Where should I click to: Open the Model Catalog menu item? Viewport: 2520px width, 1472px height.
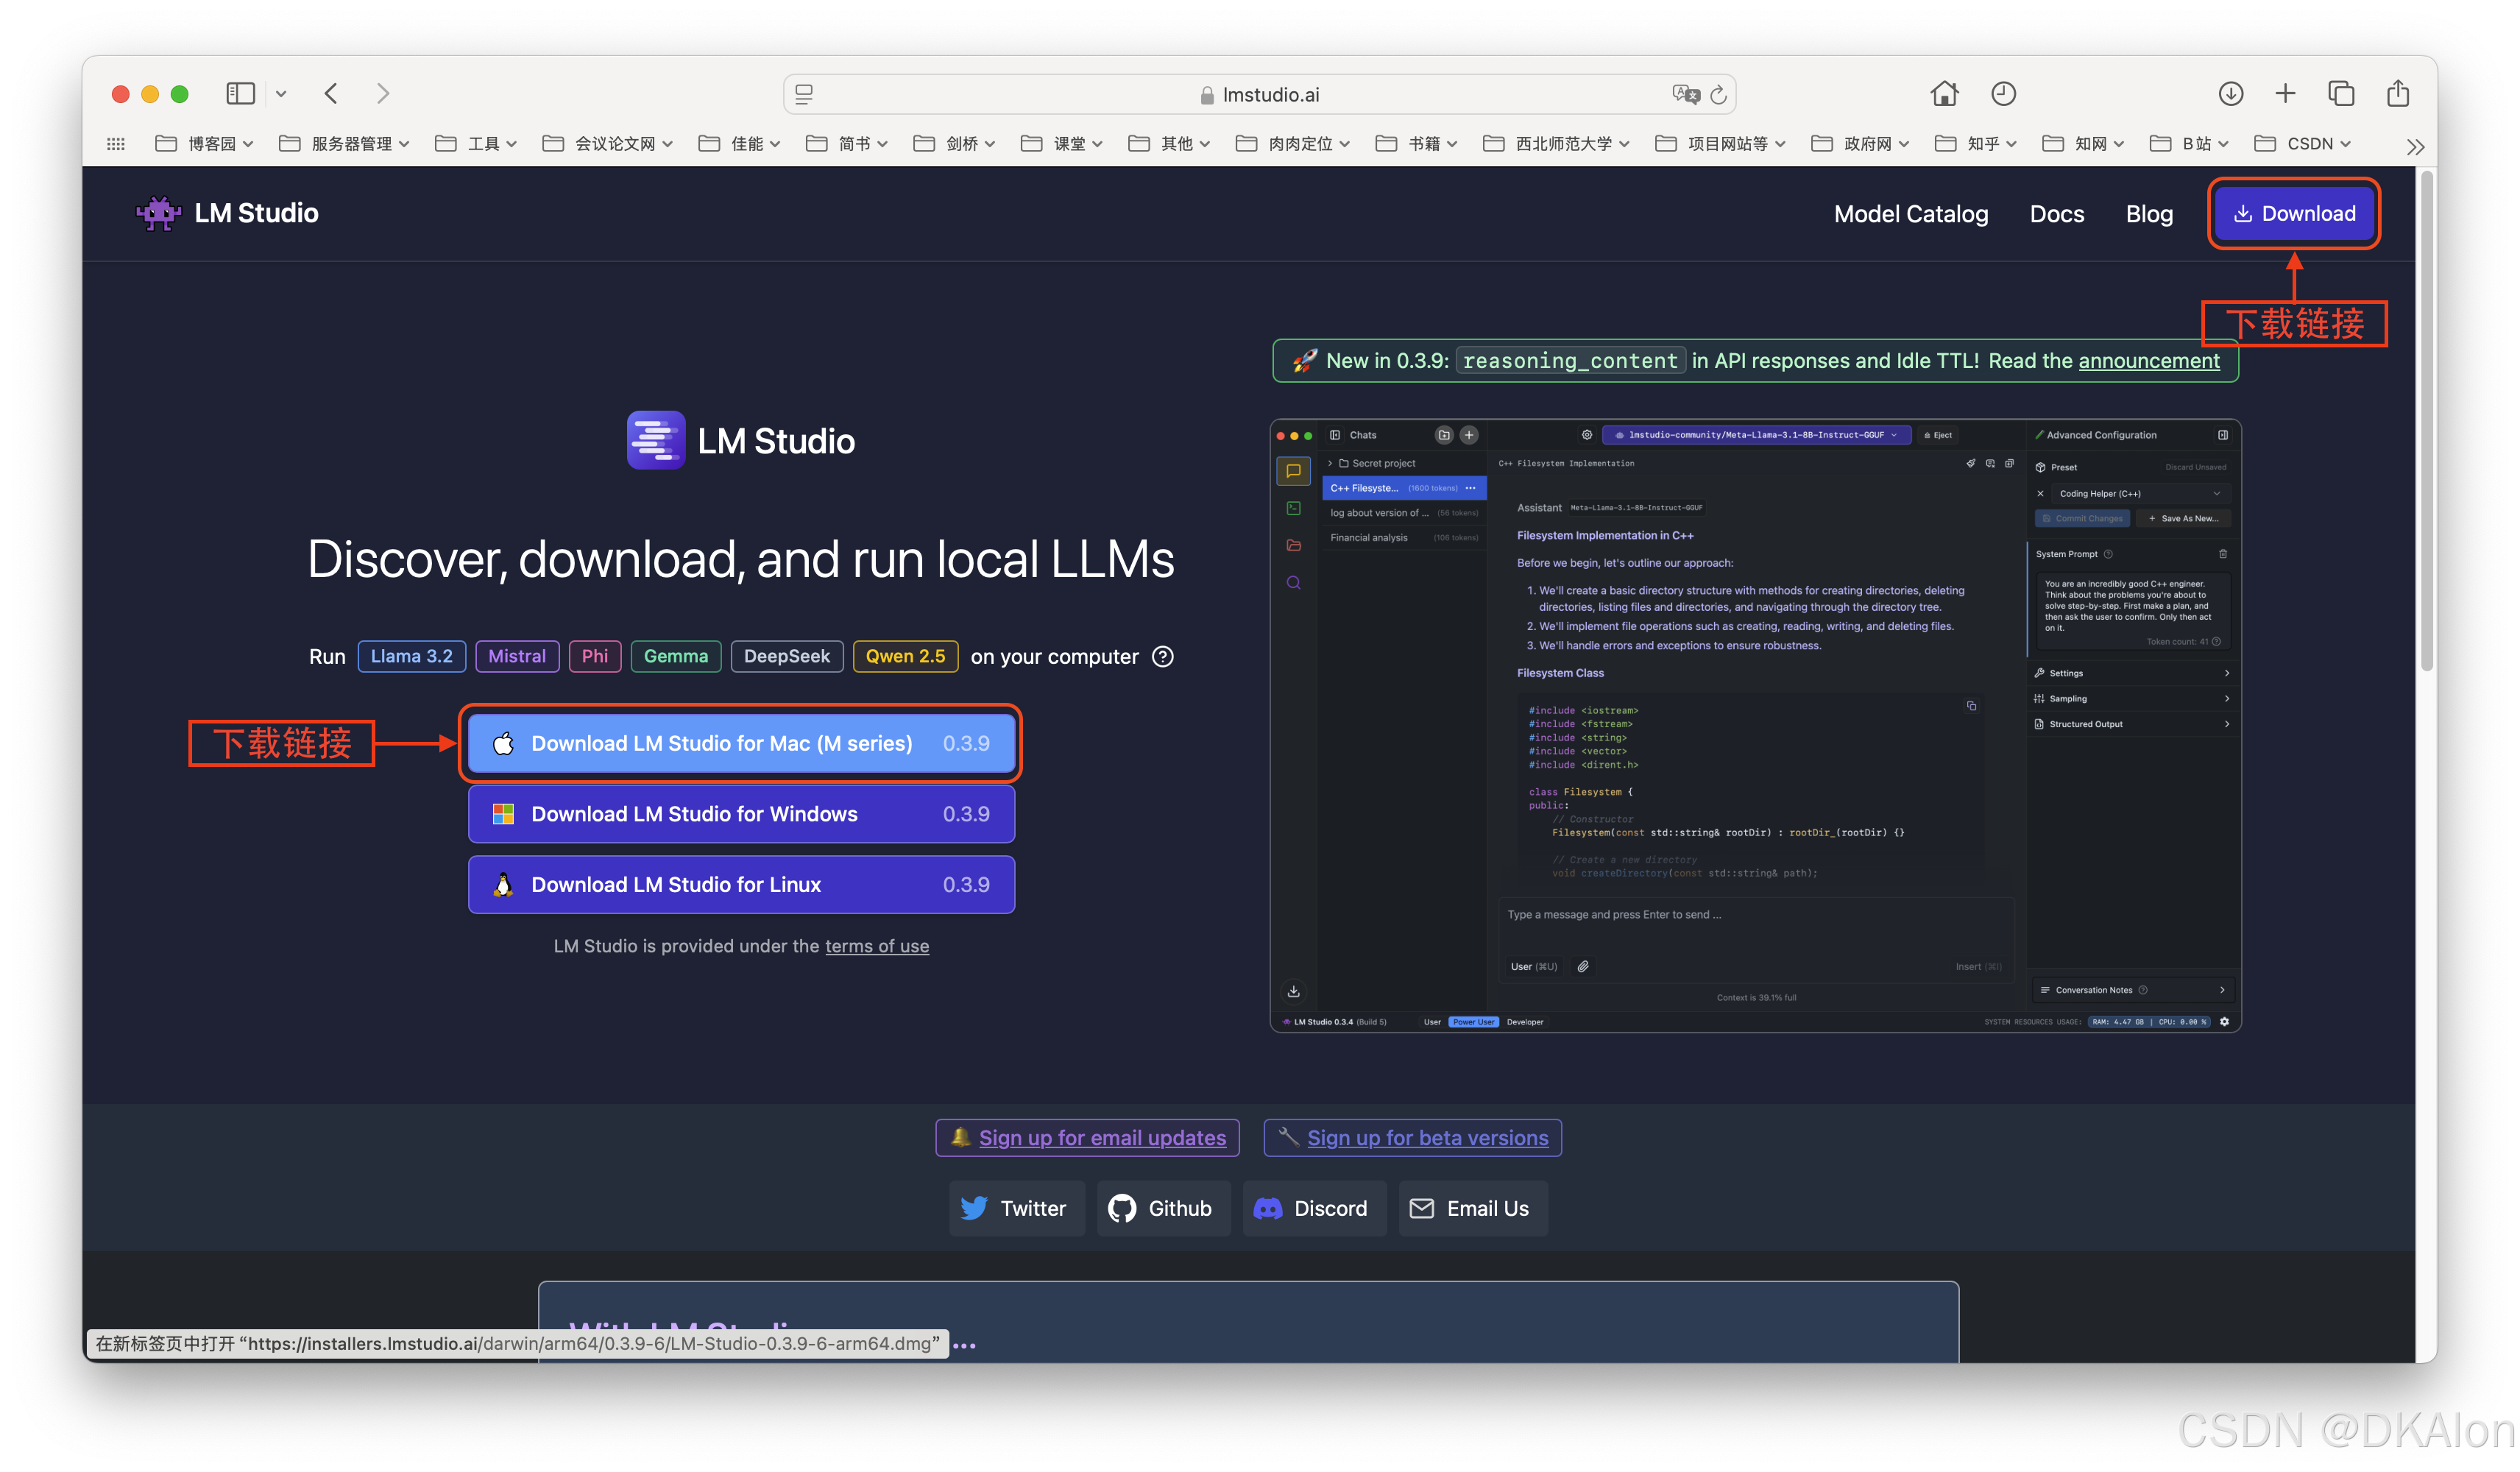pyautogui.click(x=1911, y=213)
